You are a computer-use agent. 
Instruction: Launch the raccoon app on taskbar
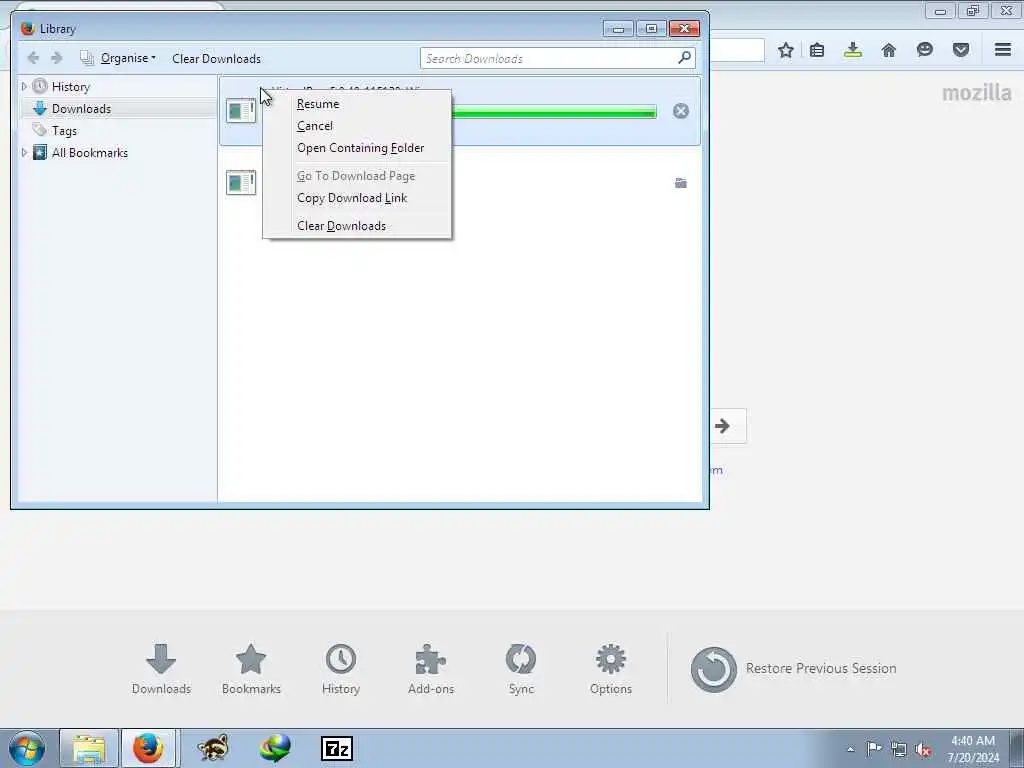point(213,748)
